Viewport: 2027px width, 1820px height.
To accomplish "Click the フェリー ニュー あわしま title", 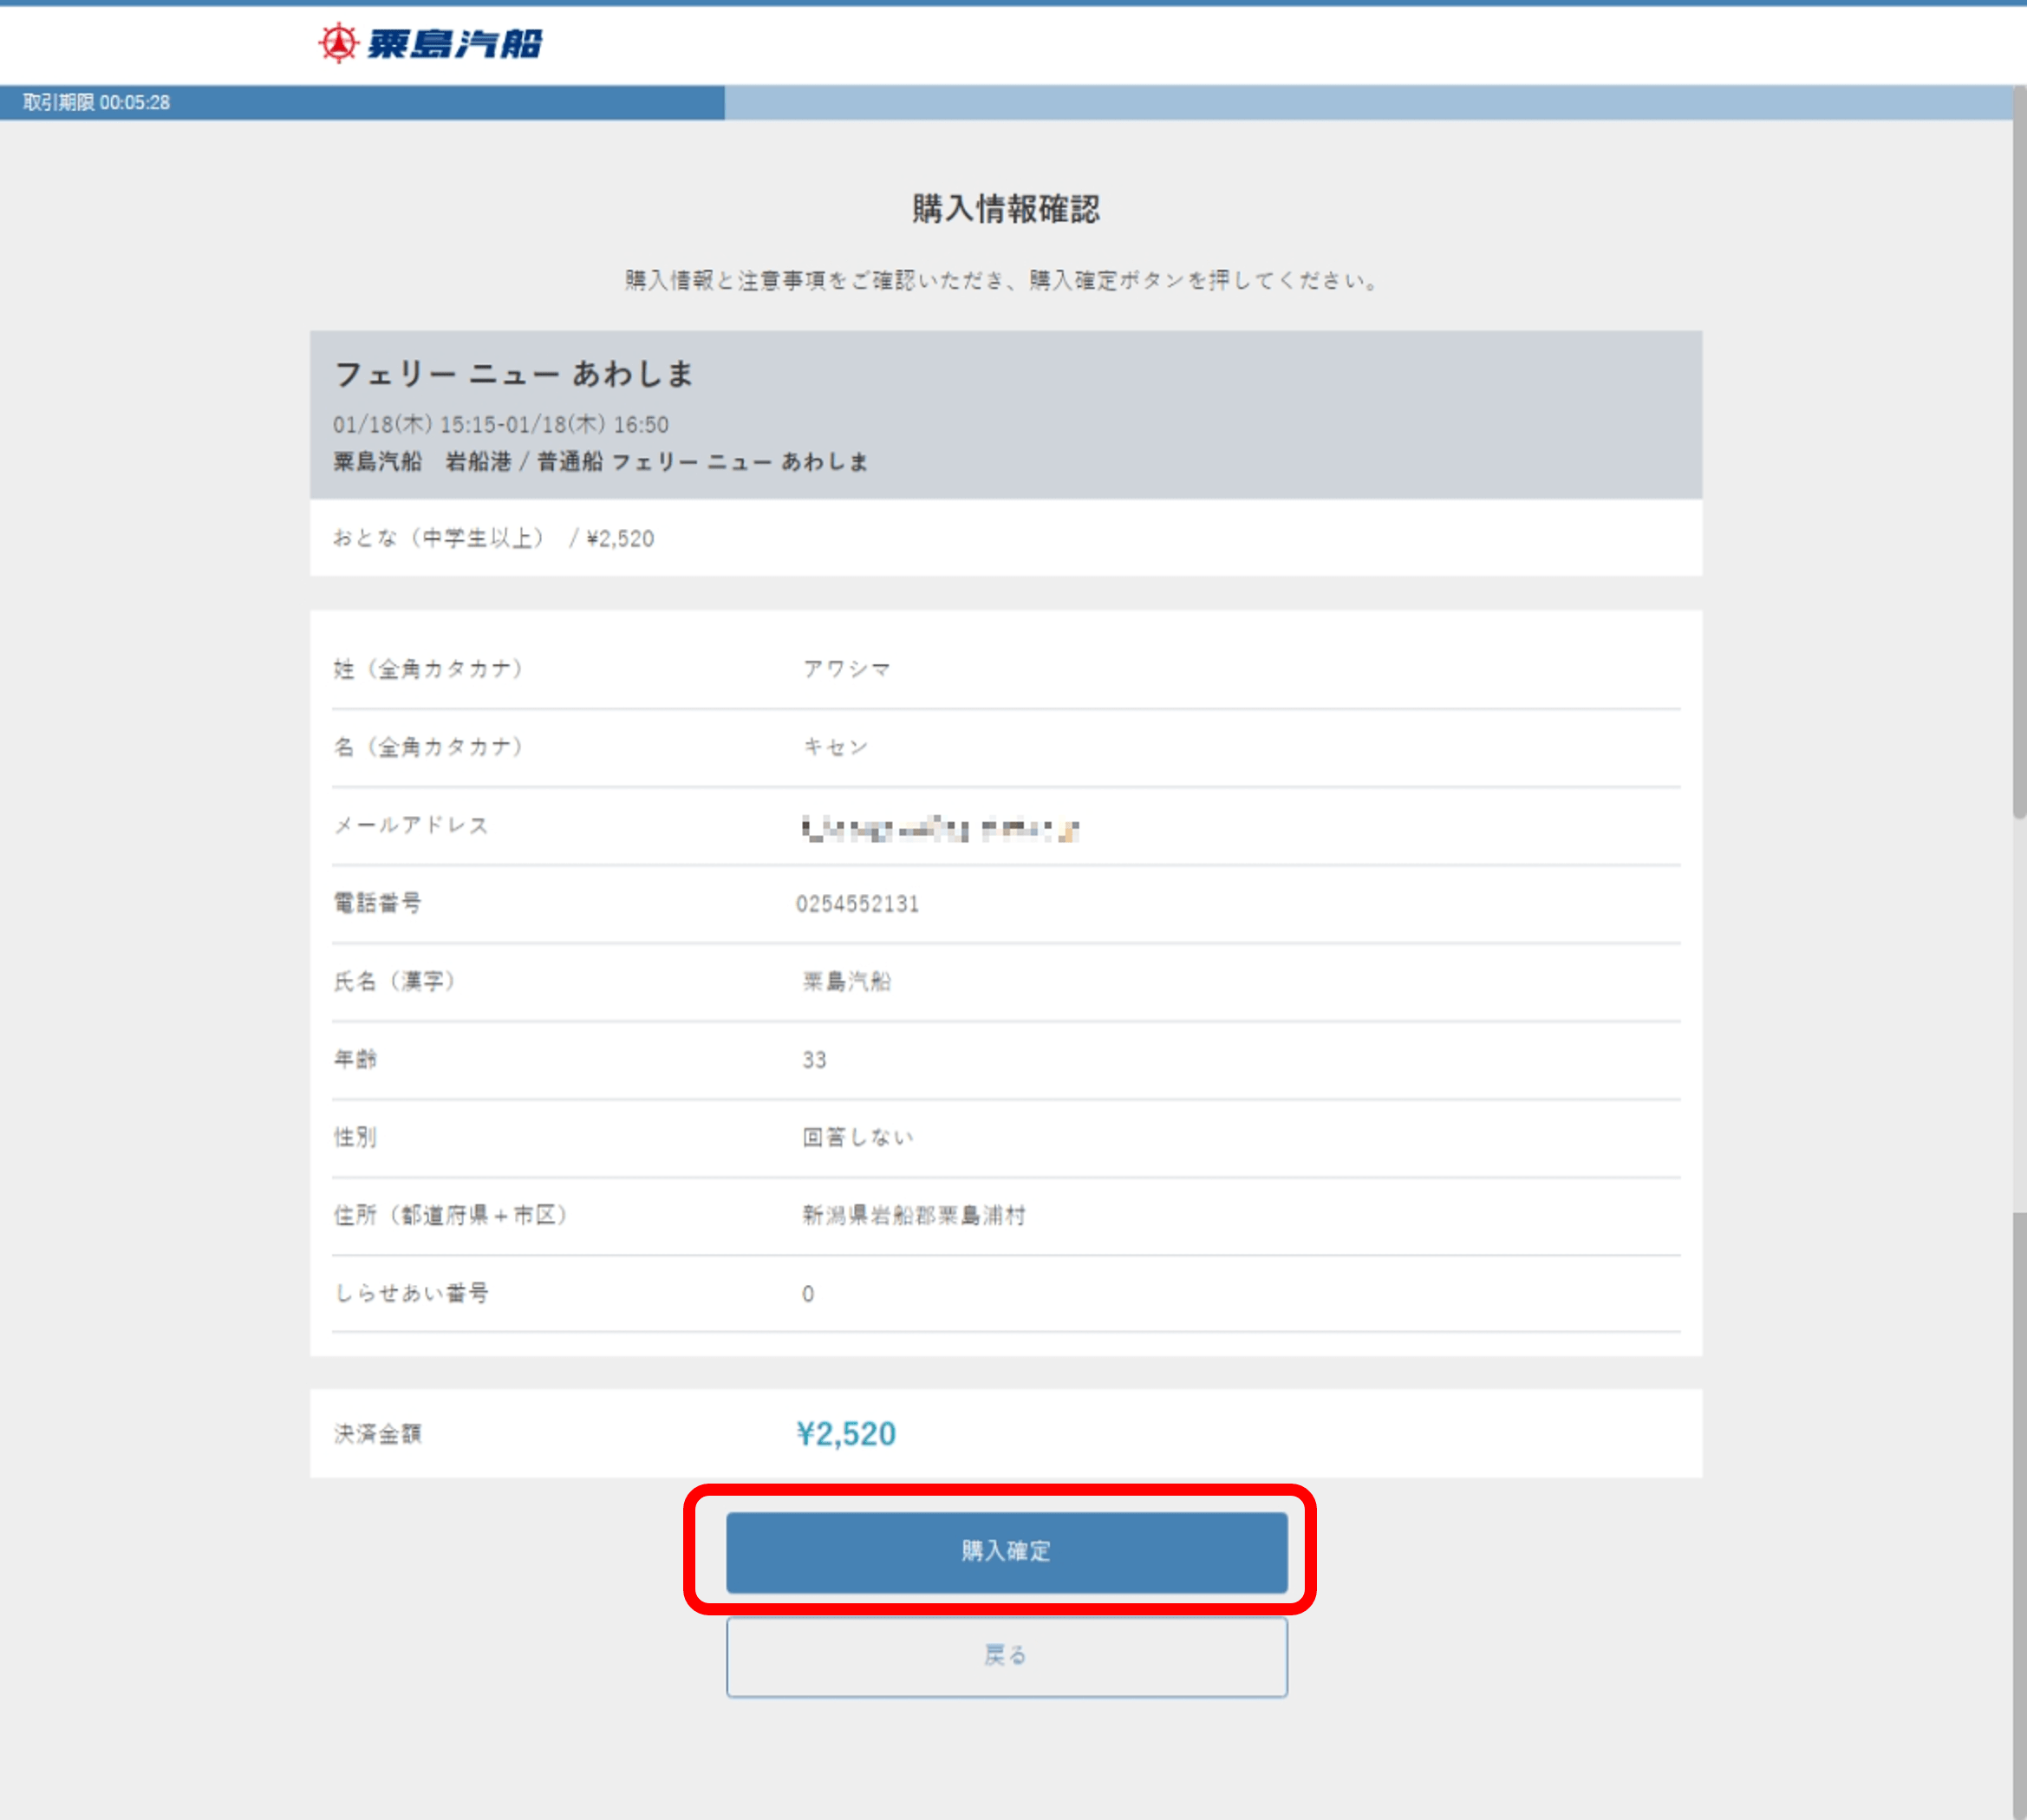I will click(513, 374).
